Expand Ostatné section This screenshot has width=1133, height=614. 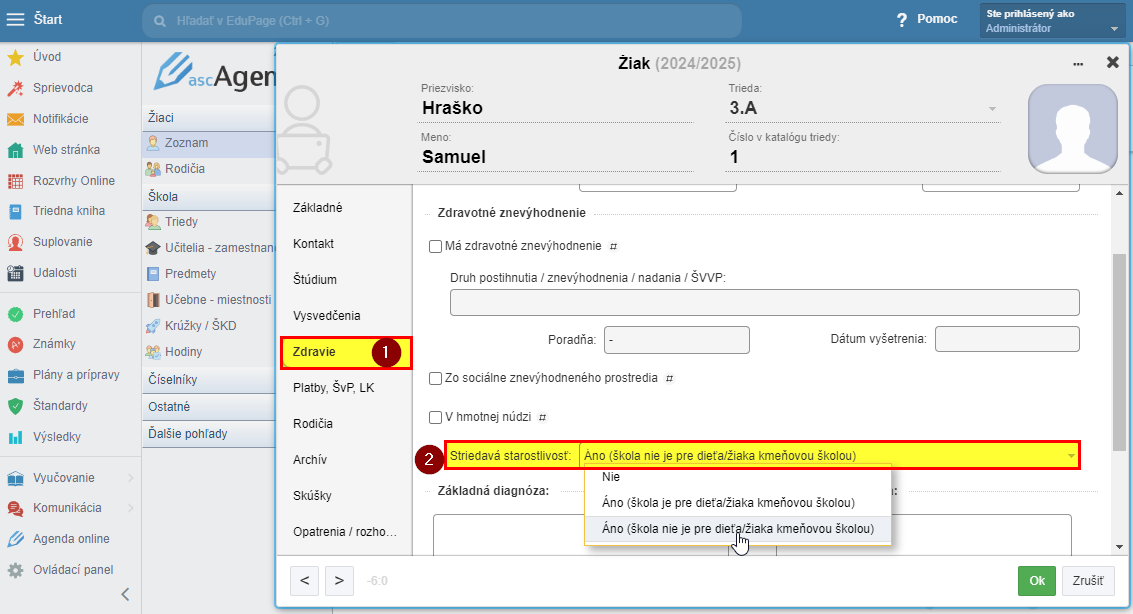209,407
